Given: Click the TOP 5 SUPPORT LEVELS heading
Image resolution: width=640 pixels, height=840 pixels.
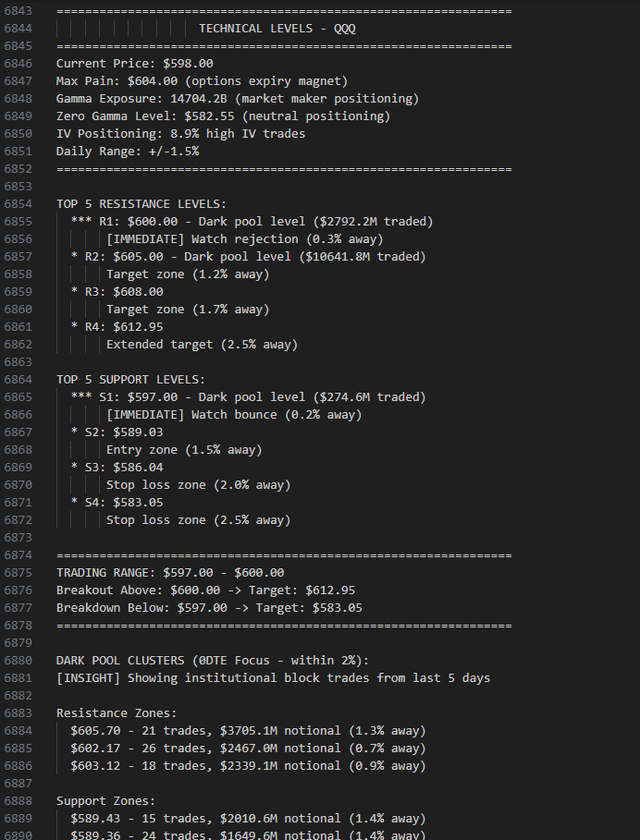Looking at the screenshot, I should (130, 379).
